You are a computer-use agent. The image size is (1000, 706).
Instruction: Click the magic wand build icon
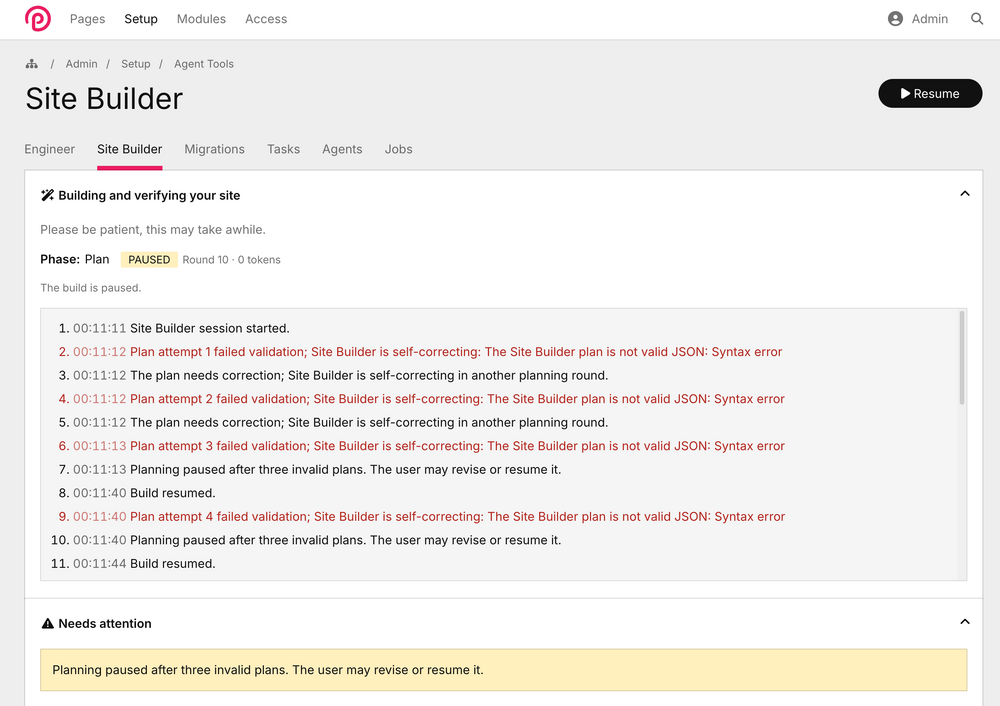pyautogui.click(x=47, y=195)
